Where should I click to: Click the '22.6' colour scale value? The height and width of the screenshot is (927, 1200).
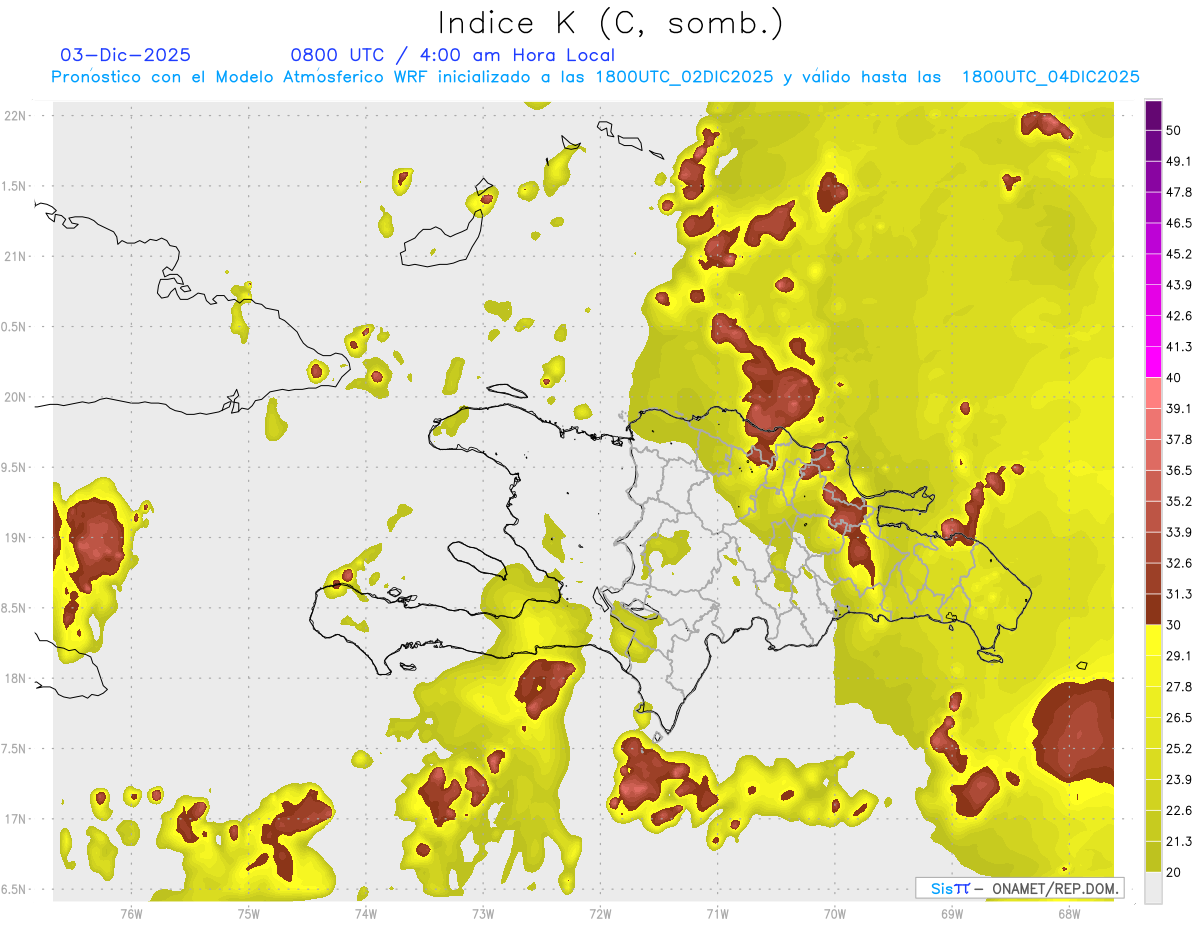[x=1179, y=810]
